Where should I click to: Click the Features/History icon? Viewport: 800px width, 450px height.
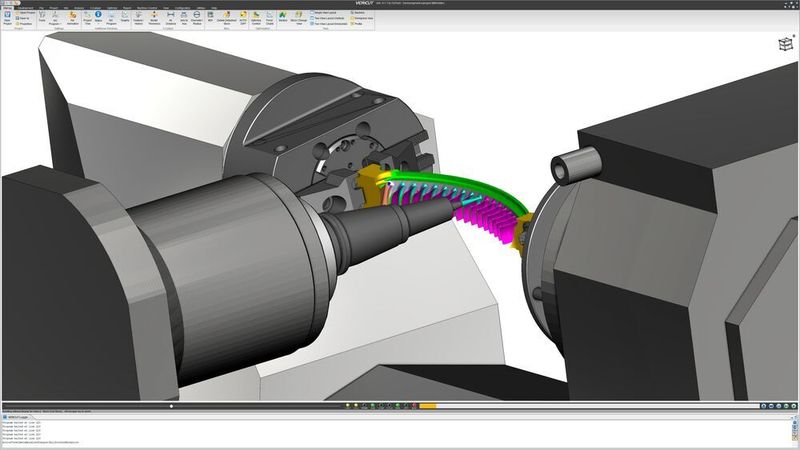coord(138,18)
